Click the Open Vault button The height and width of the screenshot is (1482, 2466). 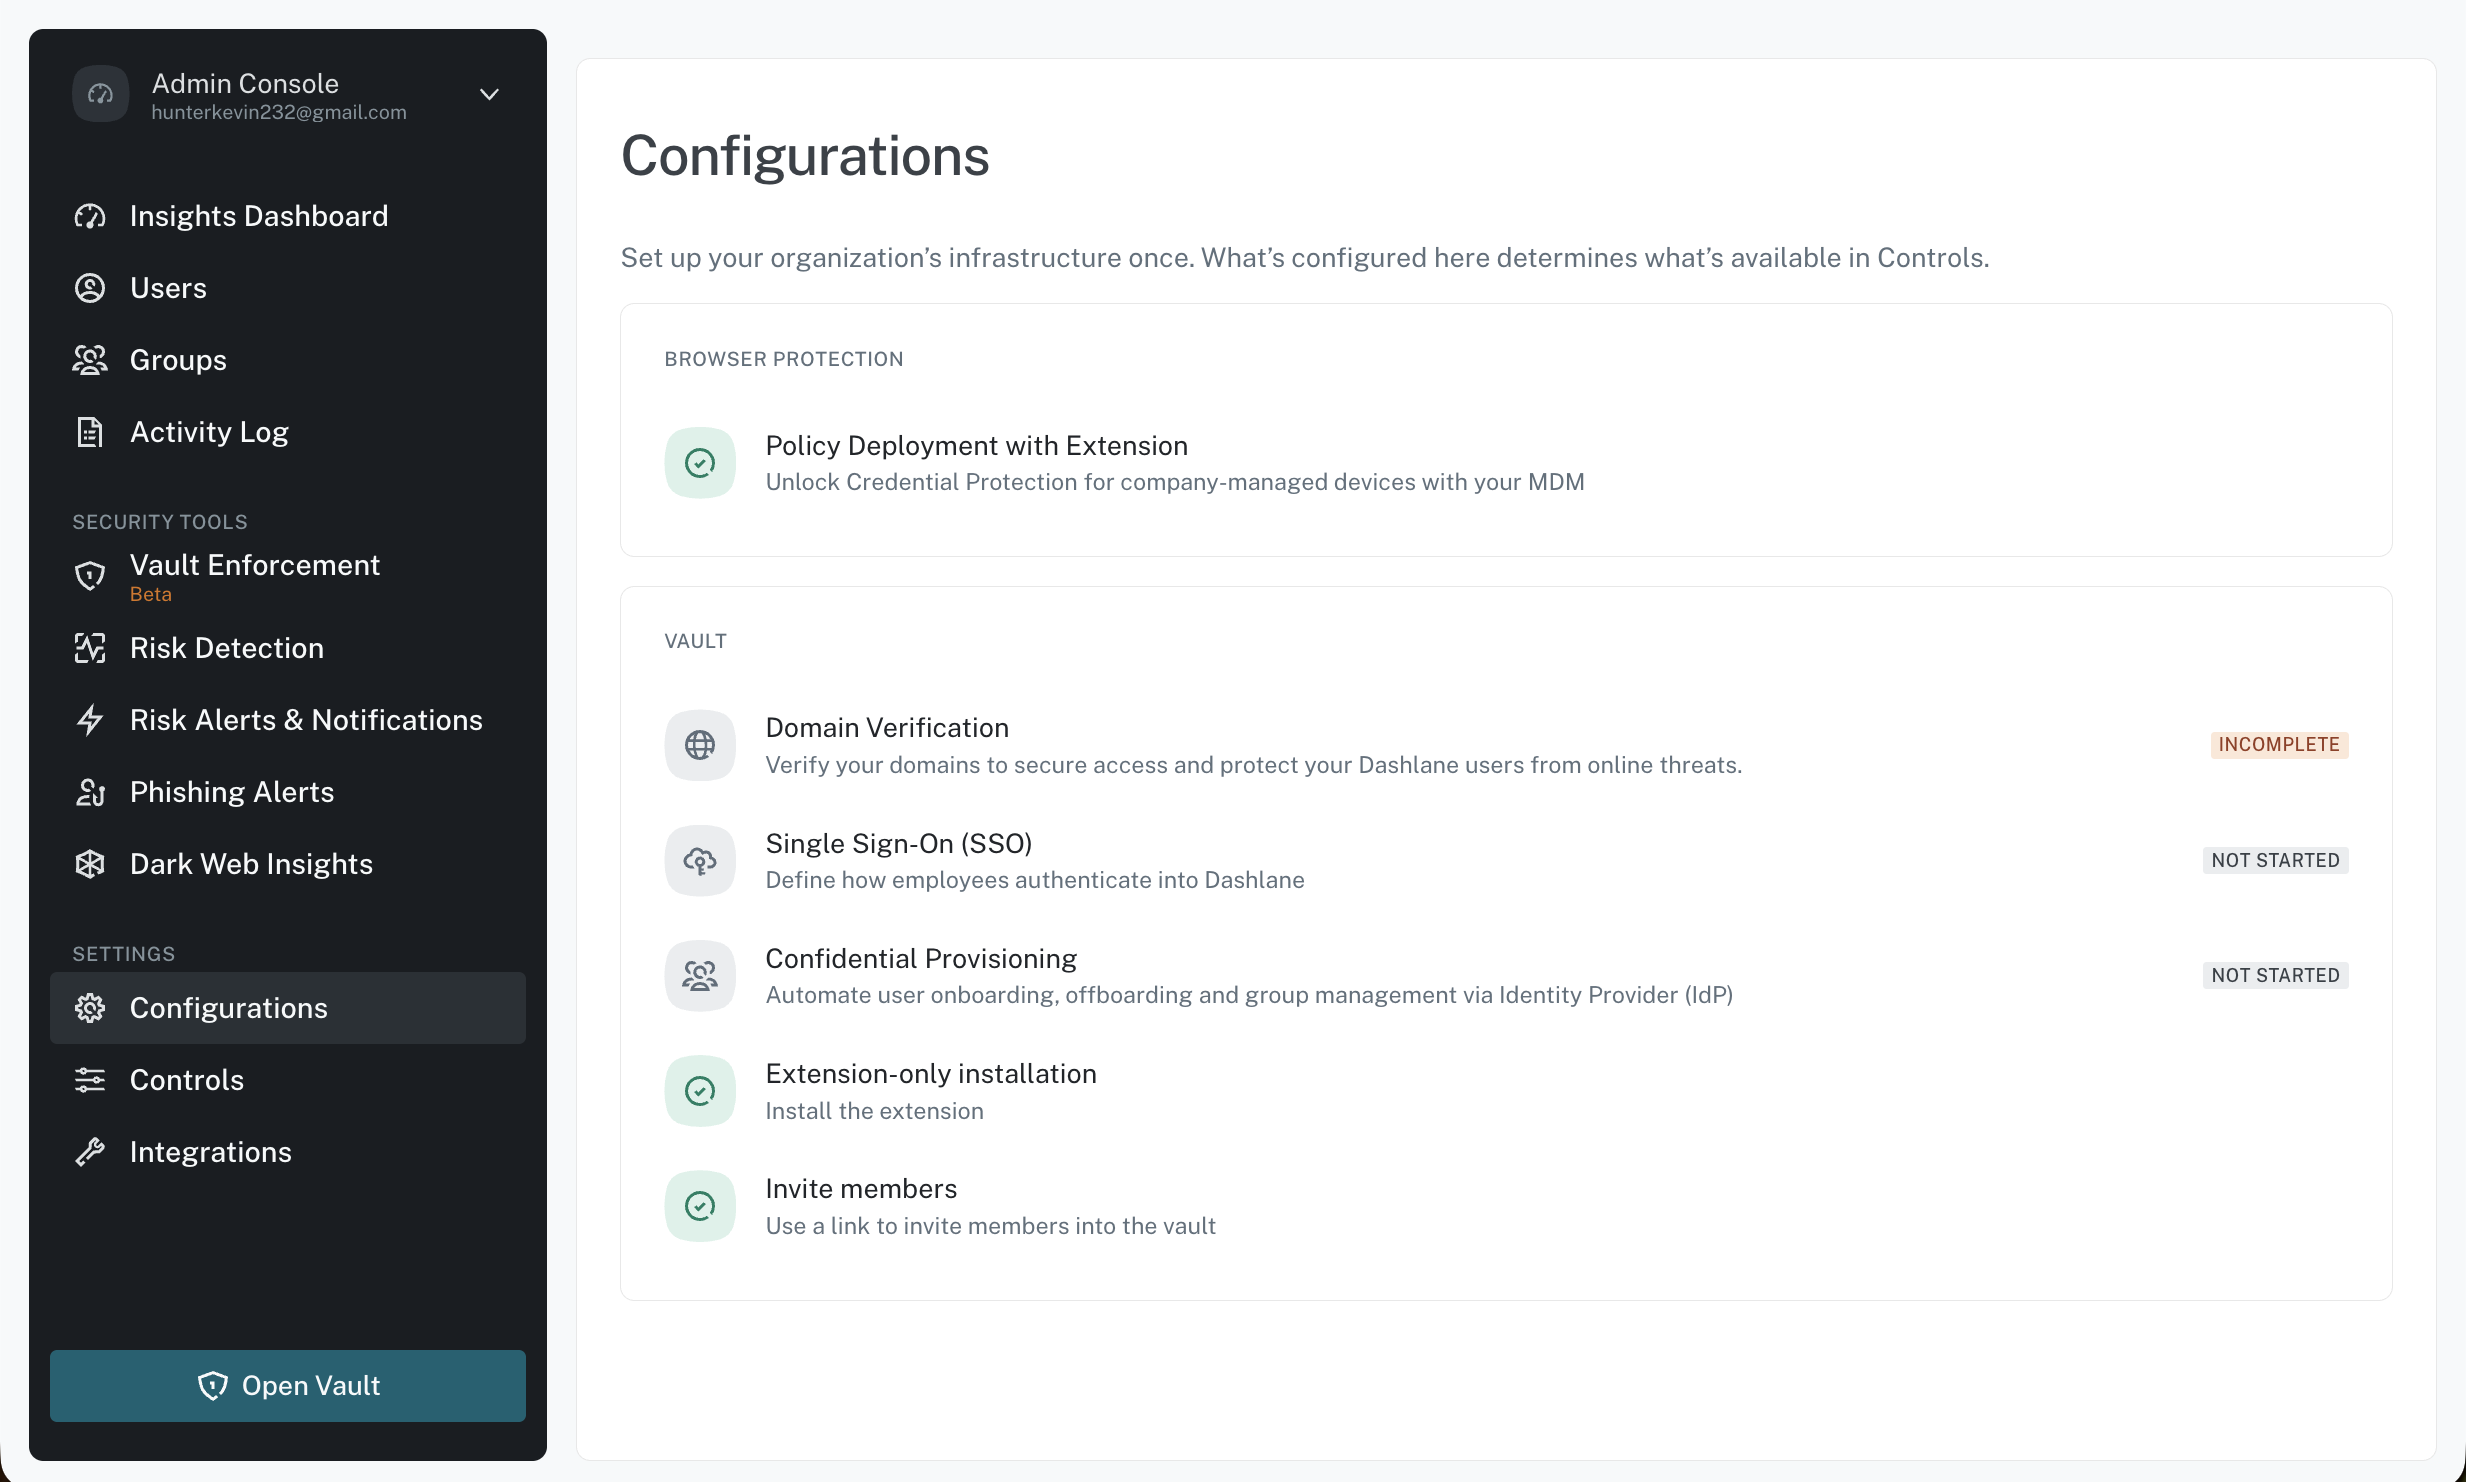point(288,1386)
